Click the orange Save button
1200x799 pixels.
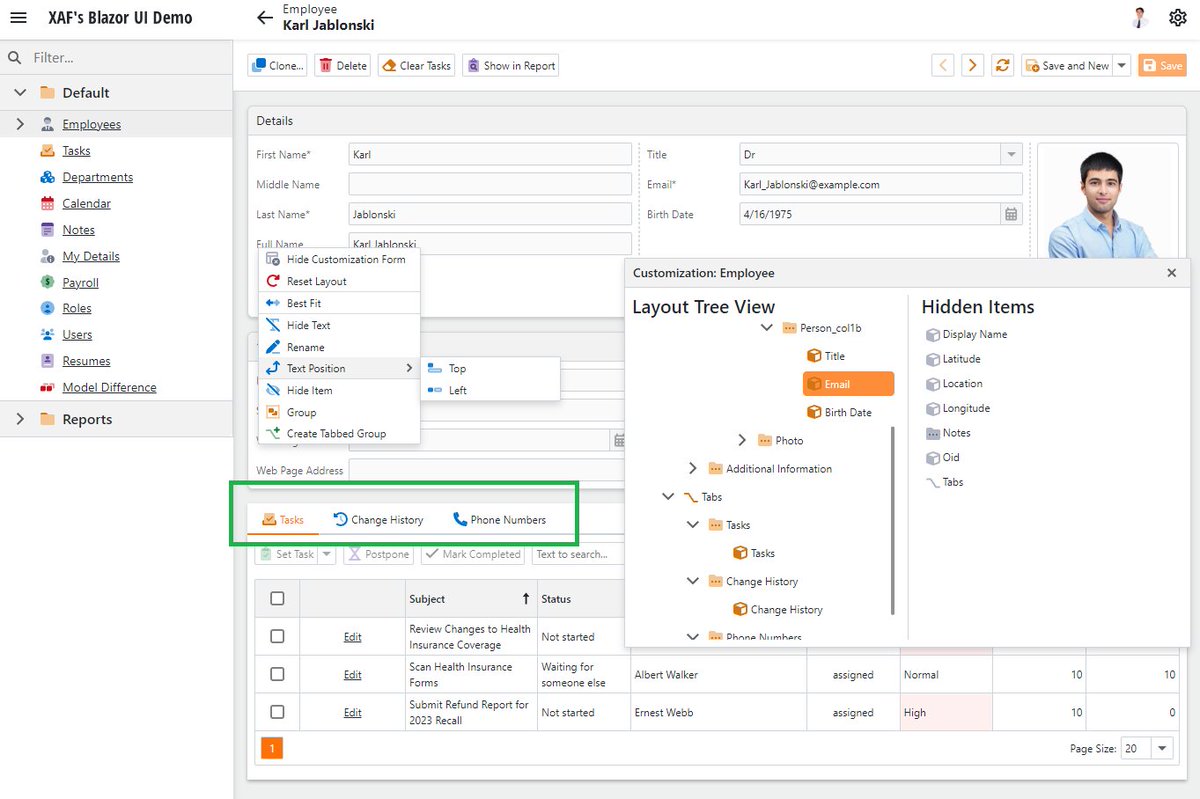(x=1162, y=66)
